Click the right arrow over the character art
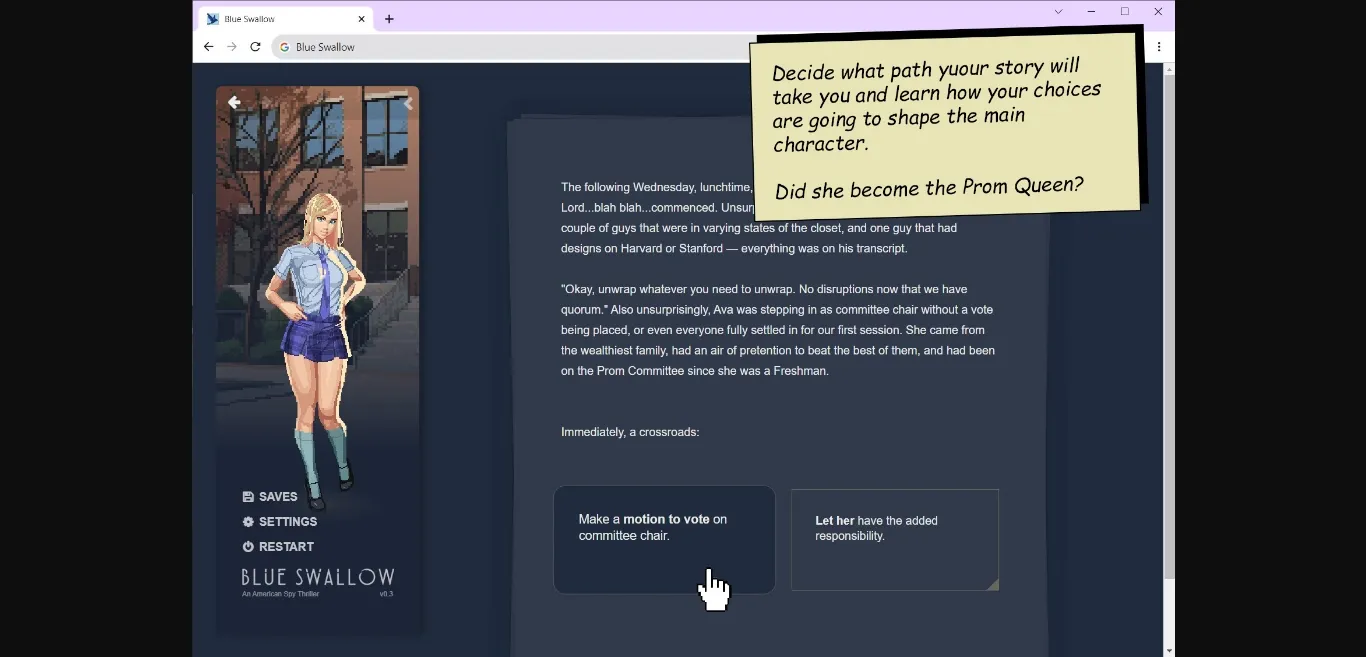This screenshot has width=1366, height=657. point(407,103)
